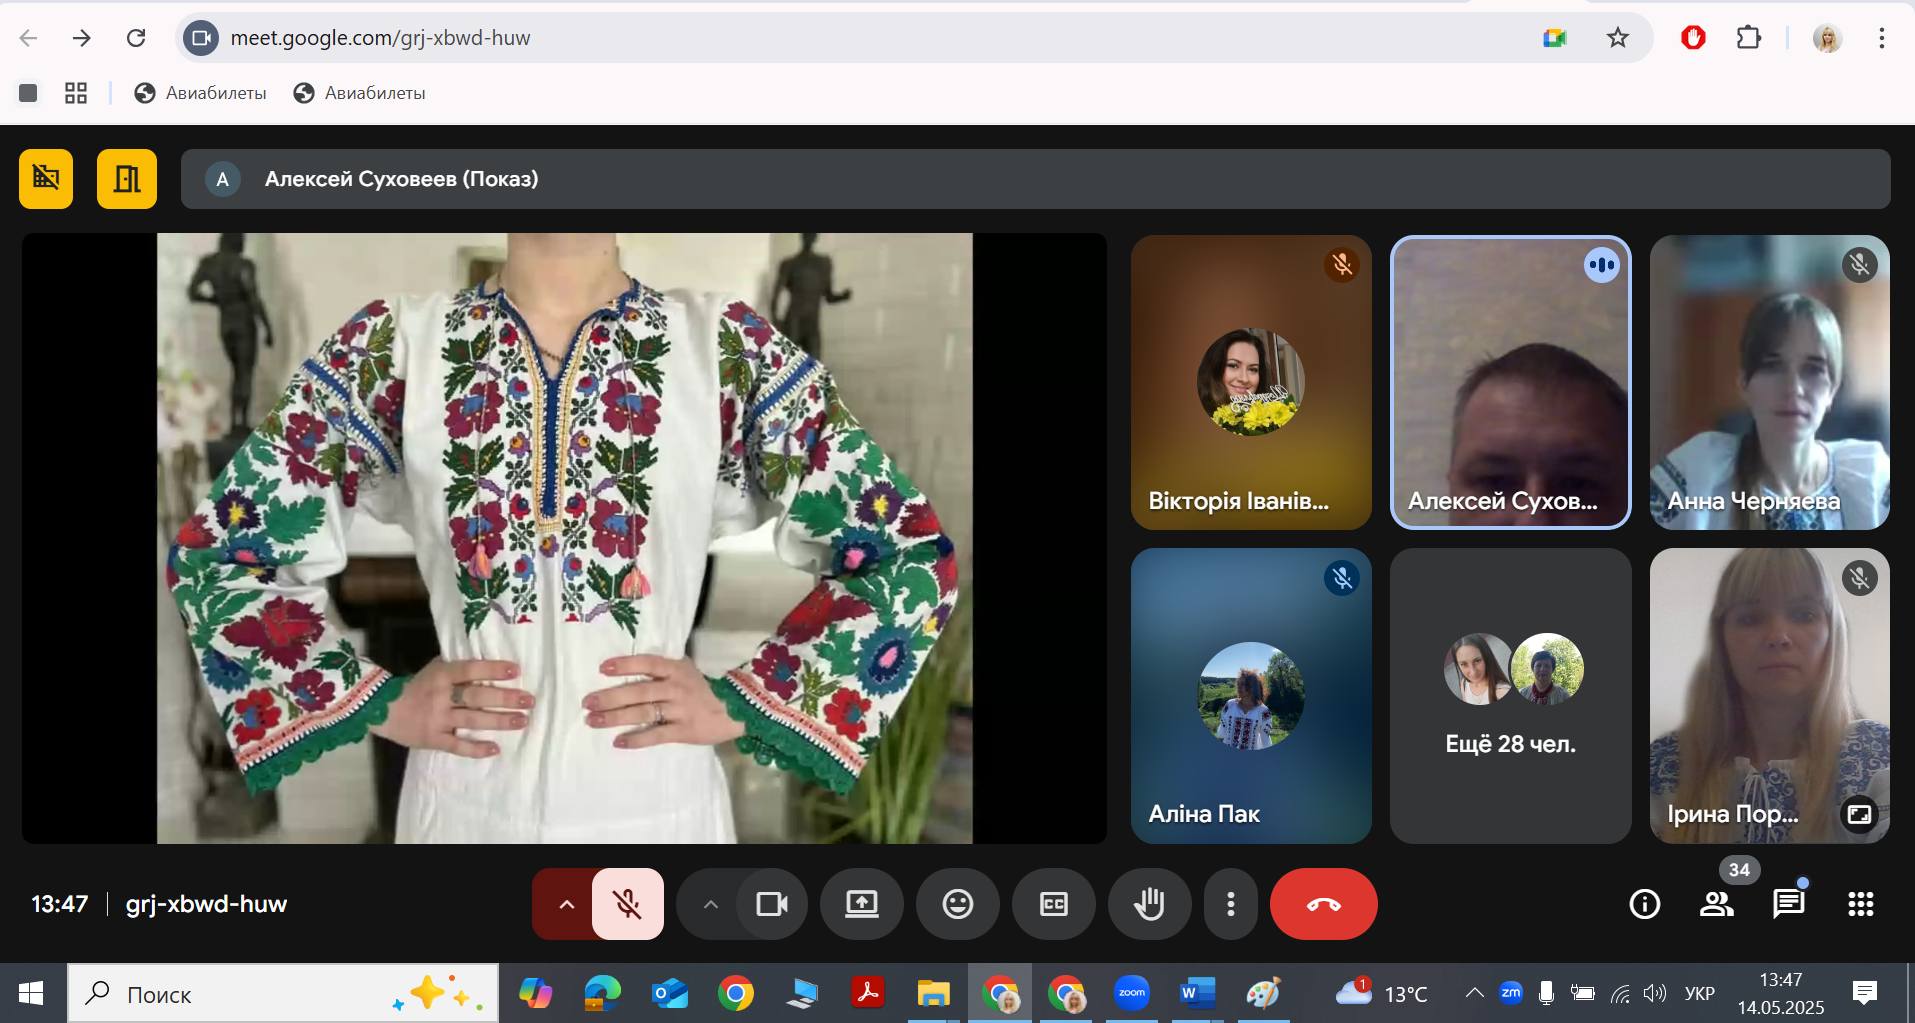Open meeting details info icon
The width and height of the screenshot is (1915, 1023).
(1645, 904)
